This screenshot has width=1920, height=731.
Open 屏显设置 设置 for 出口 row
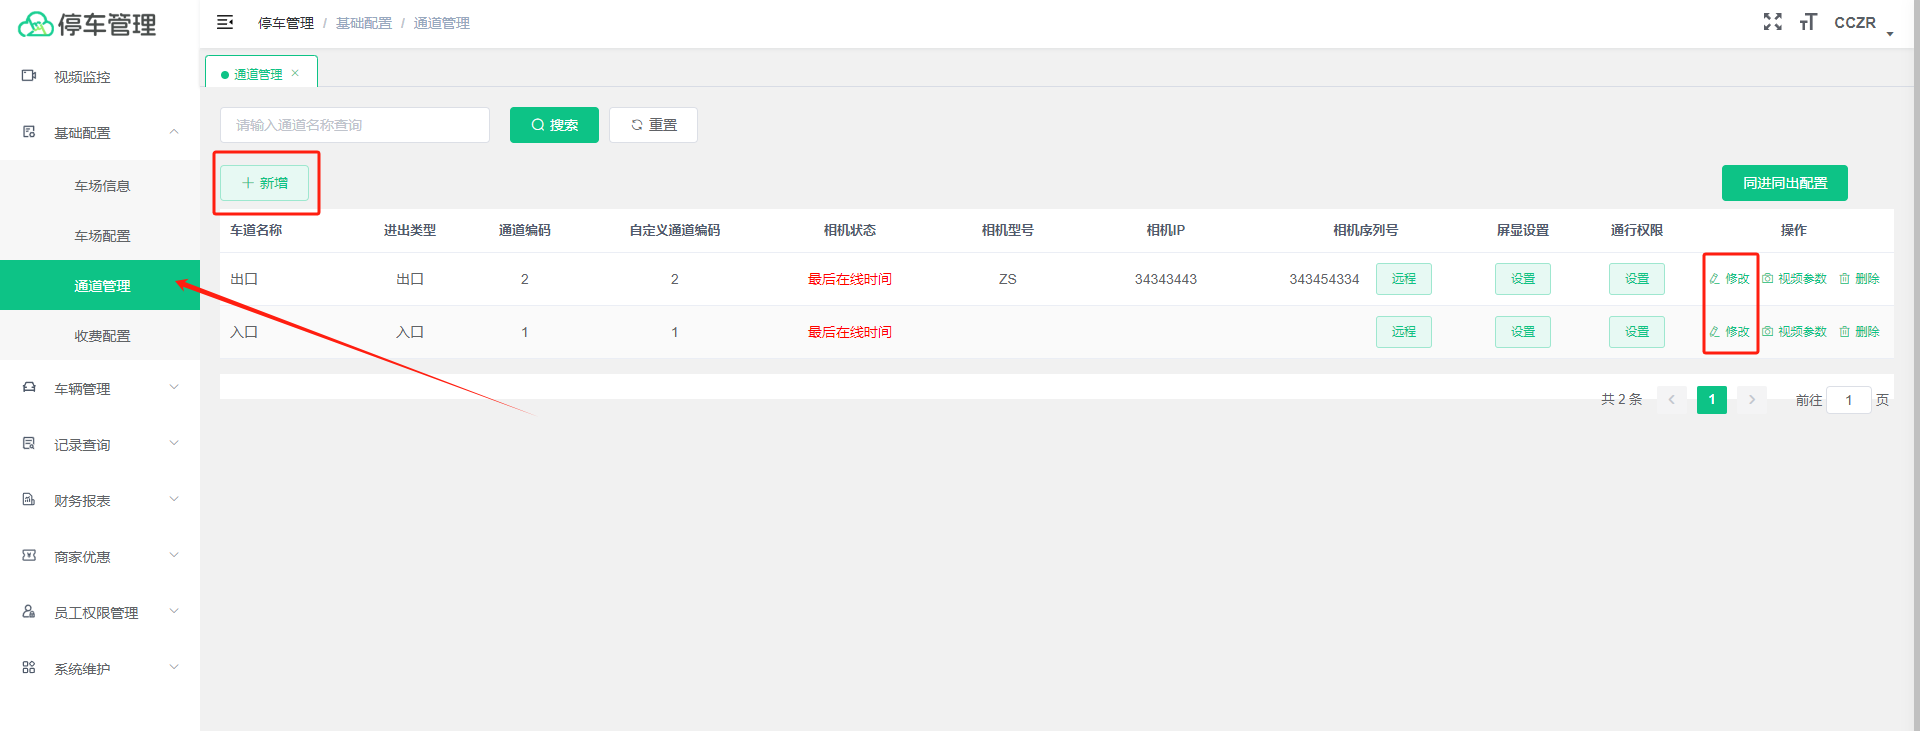pos(1522,279)
